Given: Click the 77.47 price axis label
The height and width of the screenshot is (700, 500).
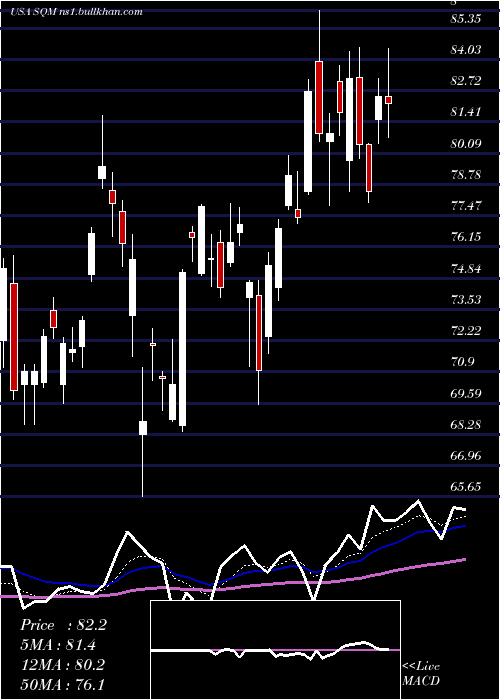Looking at the screenshot, I should point(466,206).
